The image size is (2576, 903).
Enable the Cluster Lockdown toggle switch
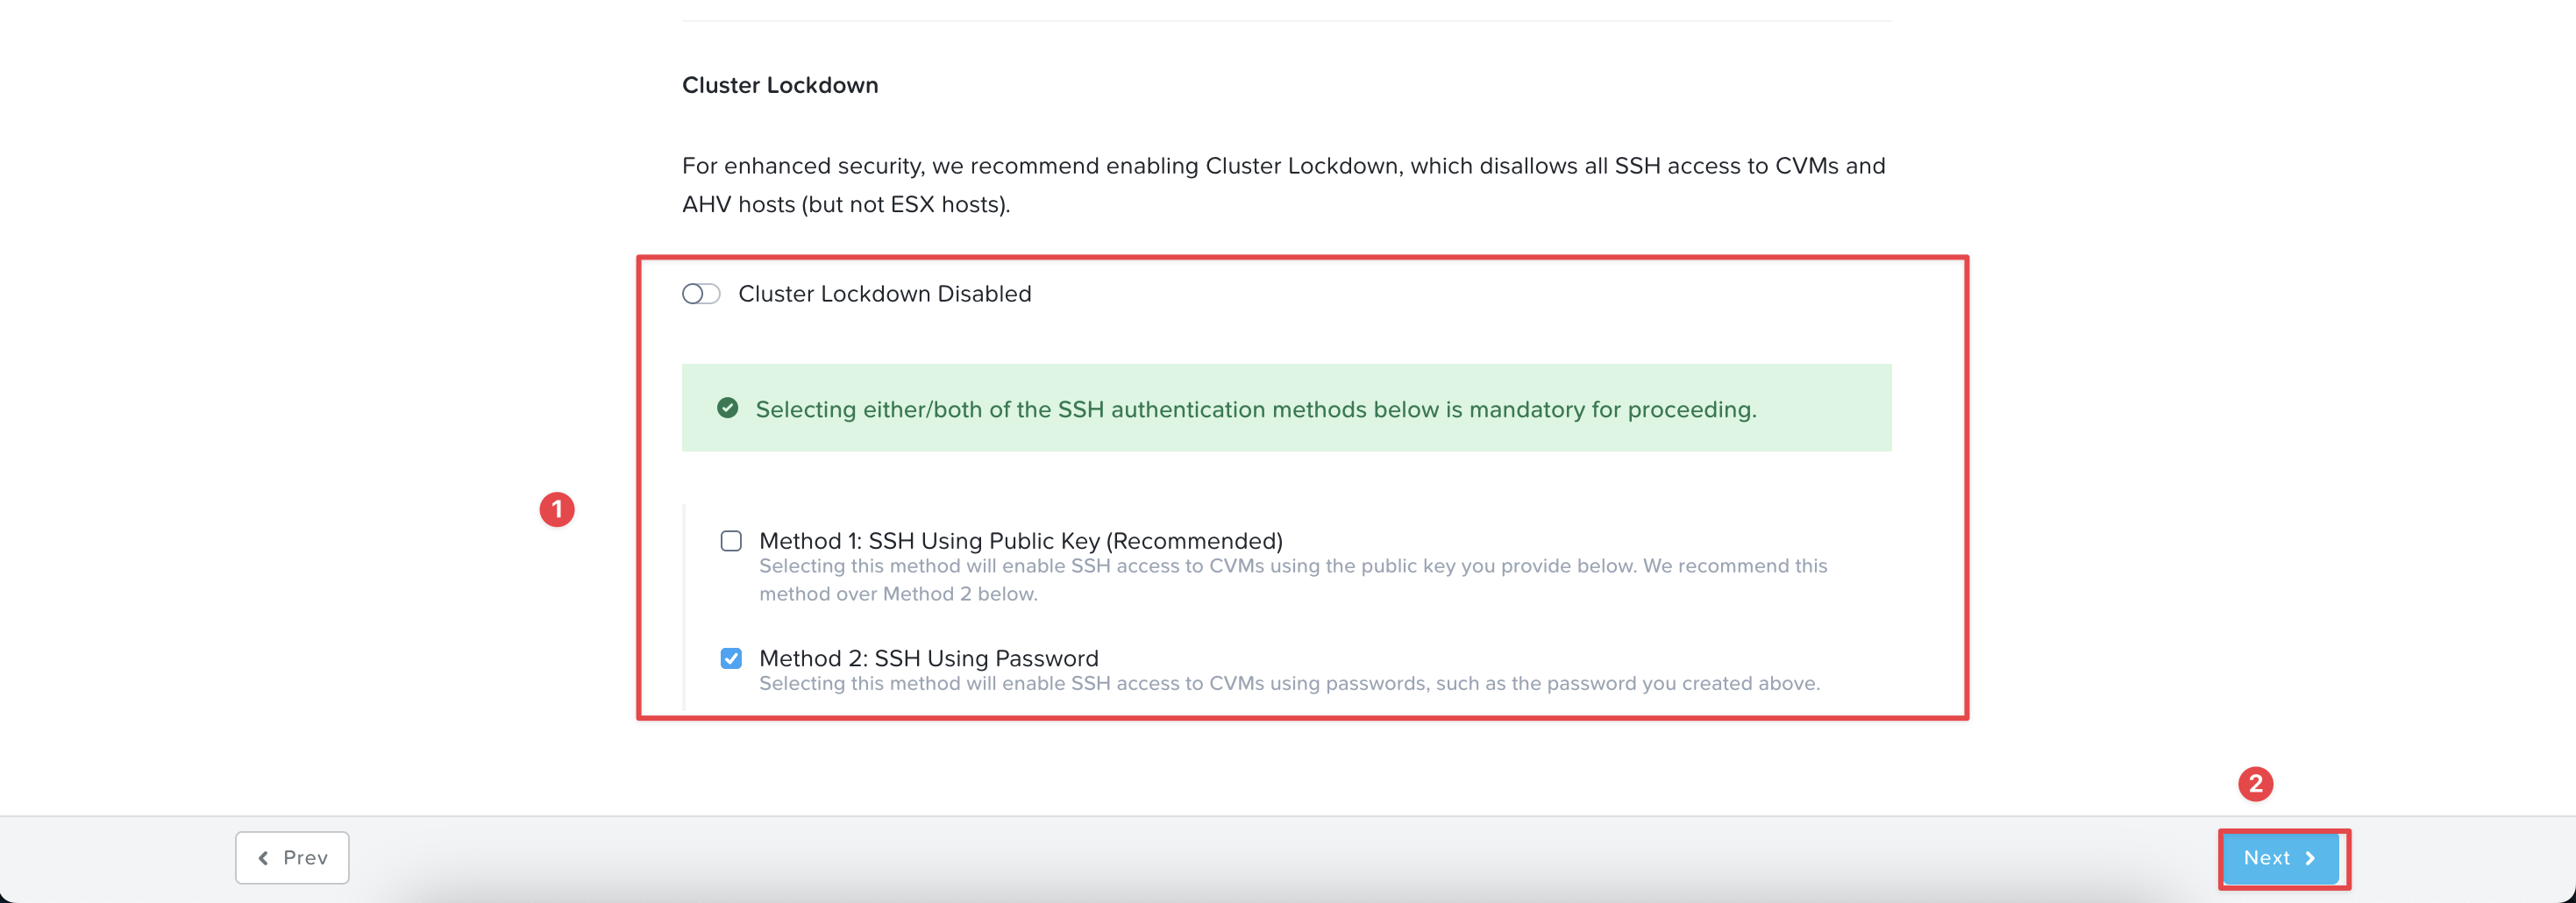701,294
